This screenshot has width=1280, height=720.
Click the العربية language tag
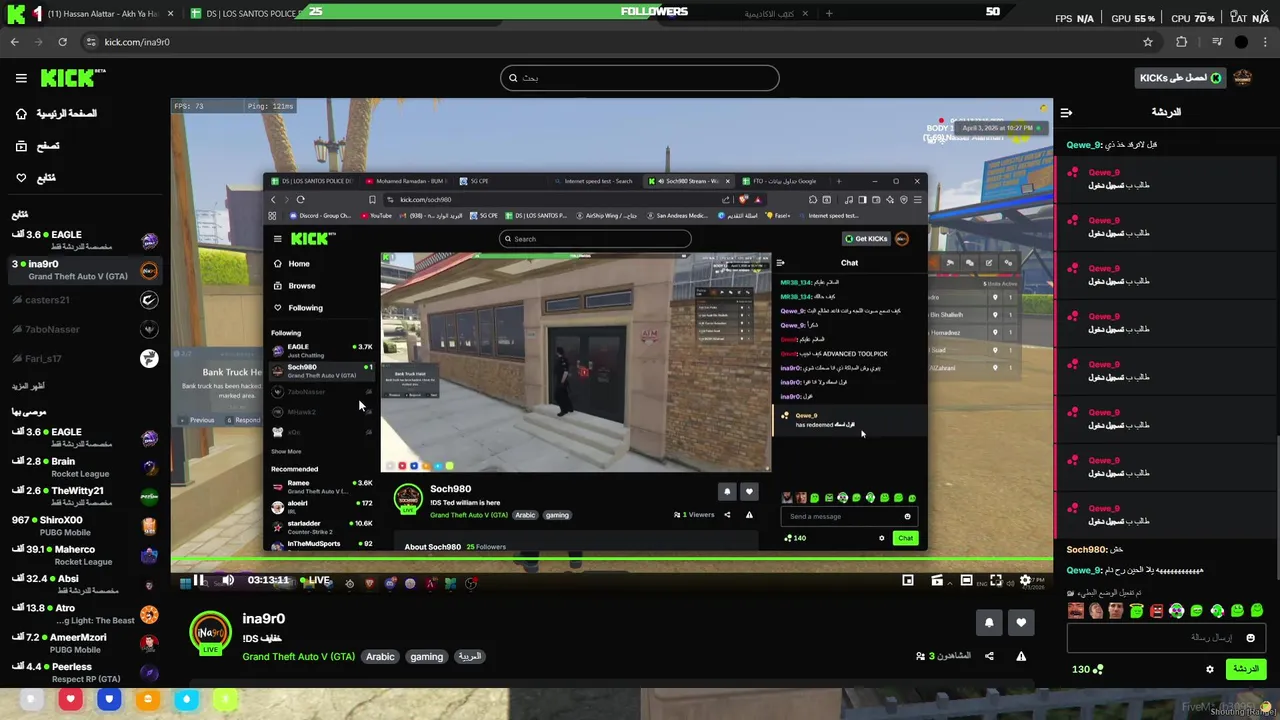click(469, 657)
